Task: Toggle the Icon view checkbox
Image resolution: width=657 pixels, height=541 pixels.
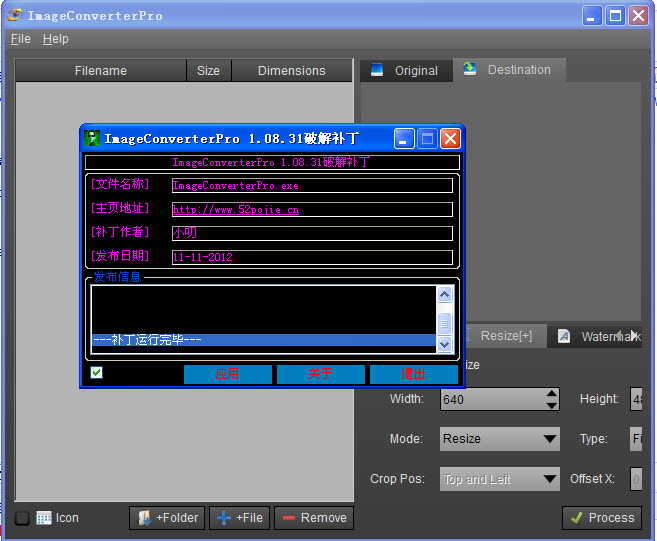Action: tap(22, 518)
